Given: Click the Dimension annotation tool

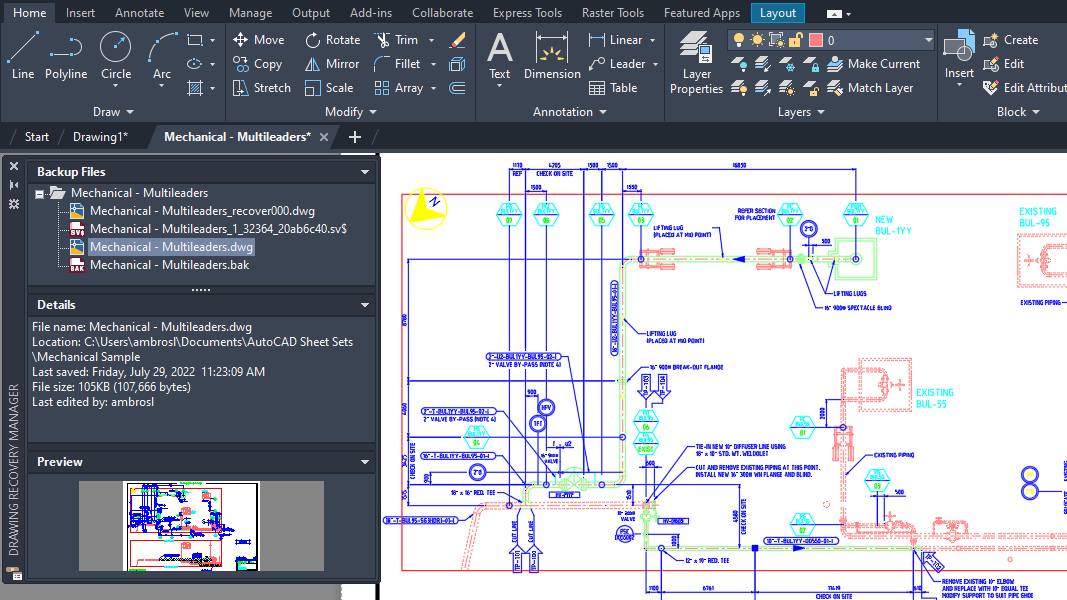Looking at the screenshot, I should pyautogui.click(x=552, y=56).
